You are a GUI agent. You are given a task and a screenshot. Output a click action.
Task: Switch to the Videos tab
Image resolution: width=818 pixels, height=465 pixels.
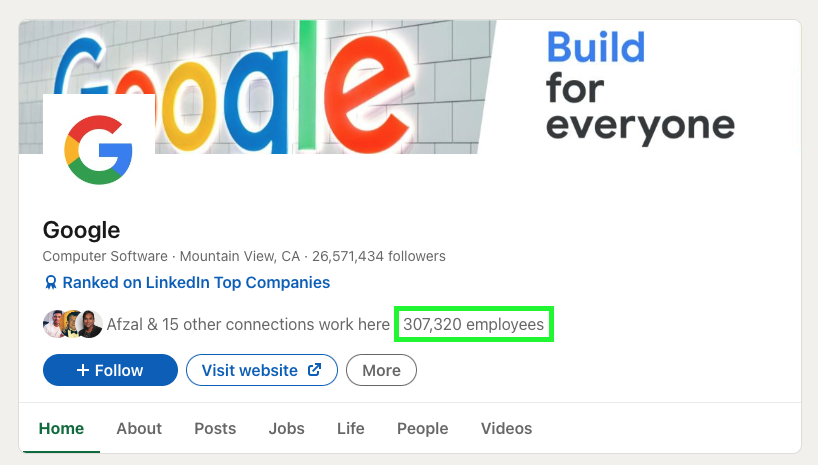(x=506, y=428)
